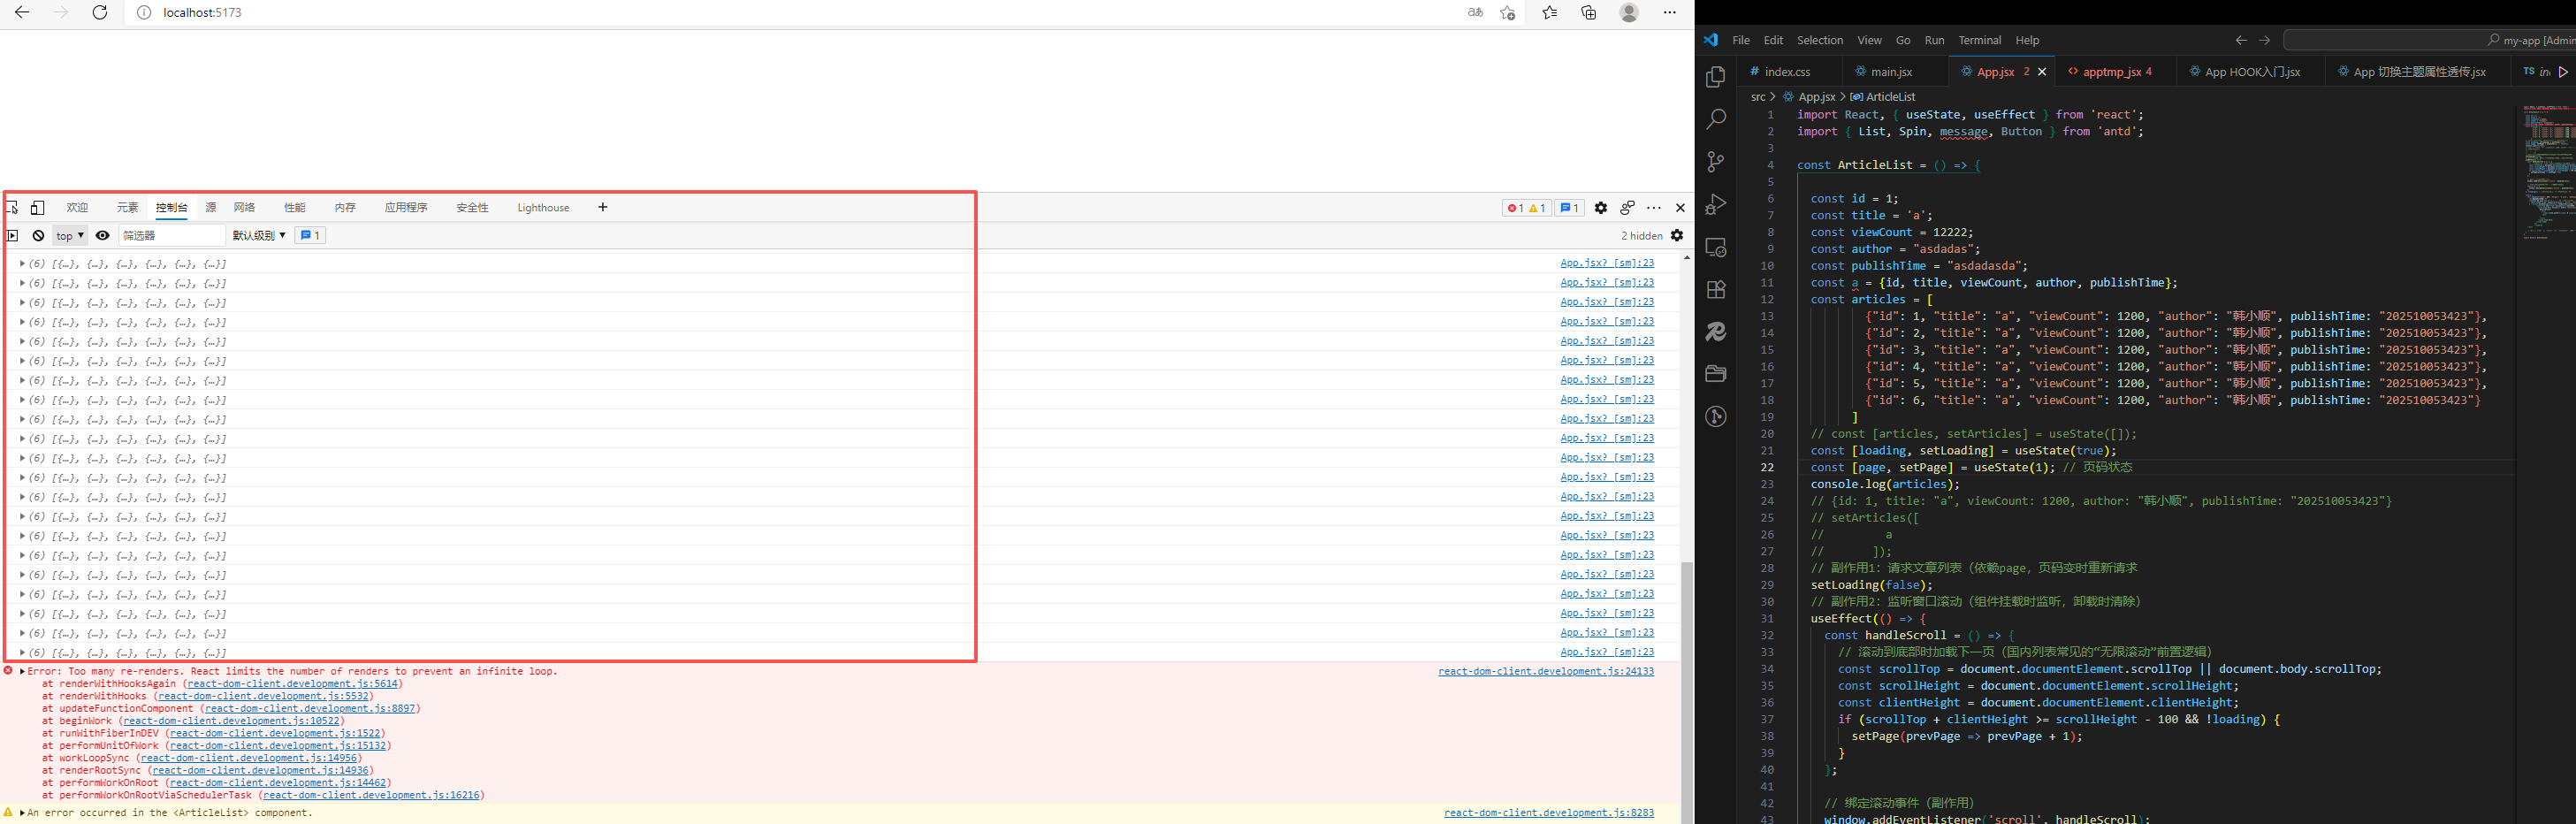This screenshot has height=824, width=2576.
Task: Activate DevTools inspect element picker
Action: pyautogui.click(x=13, y=208)
